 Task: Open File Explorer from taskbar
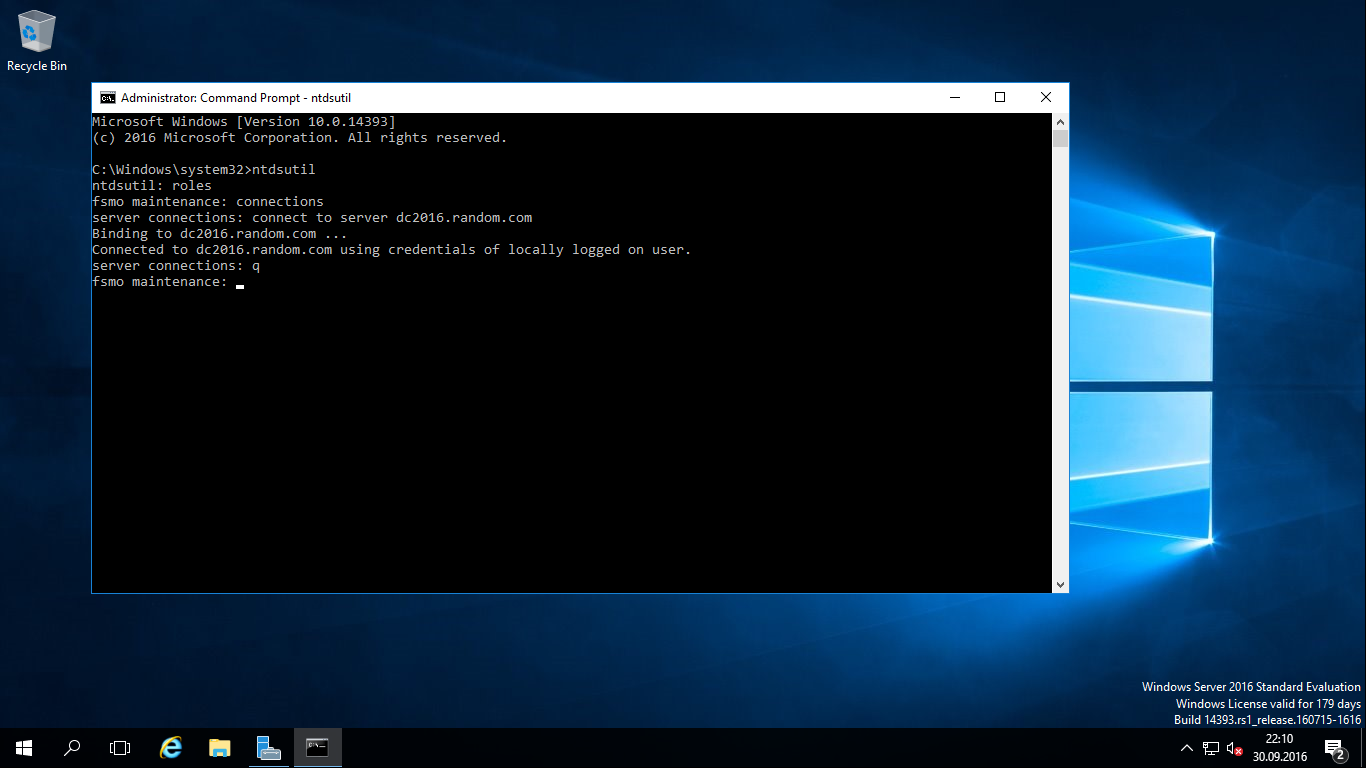[220, 748]
